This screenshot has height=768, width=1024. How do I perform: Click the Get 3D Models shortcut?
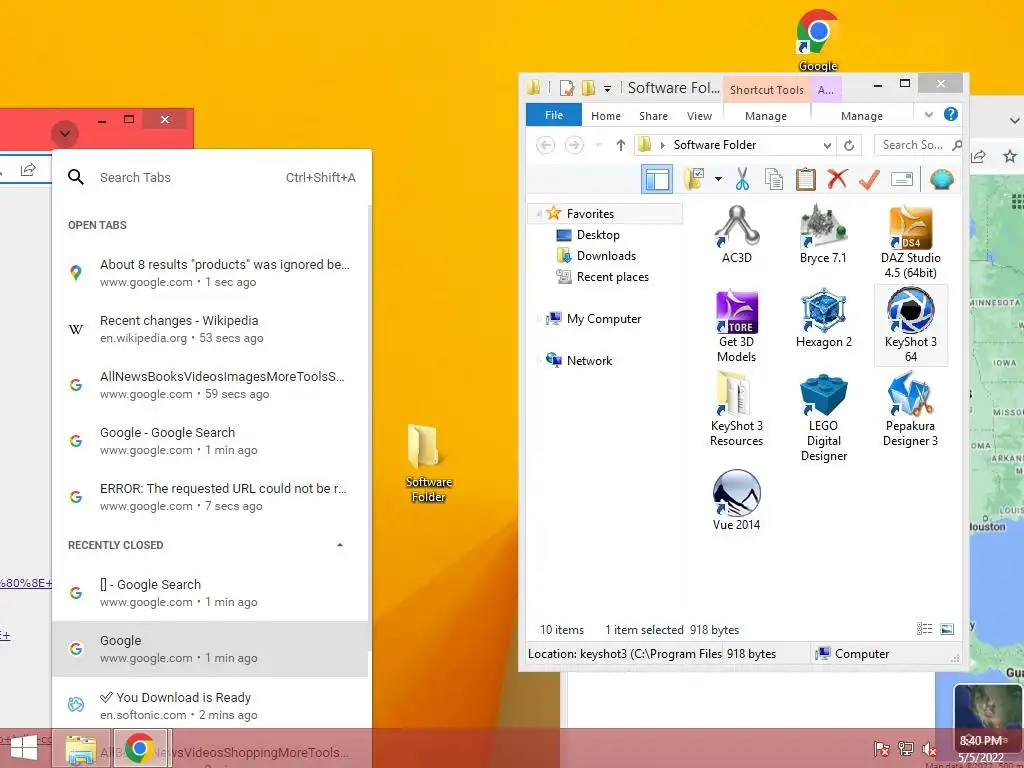click(737, 326)
